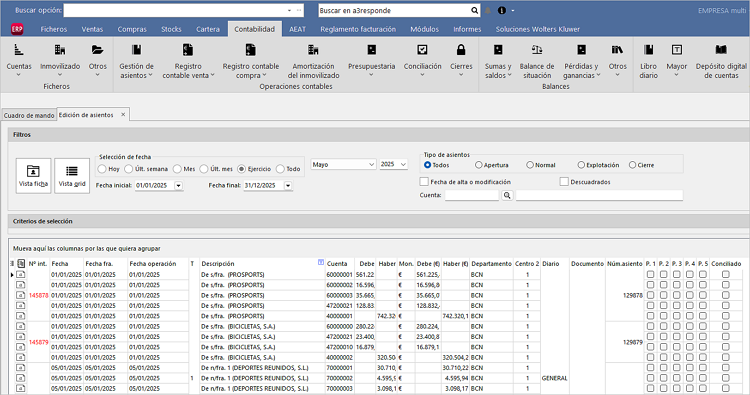
Task: Open Gestión de asientos icon
Action: pos(136,50)
